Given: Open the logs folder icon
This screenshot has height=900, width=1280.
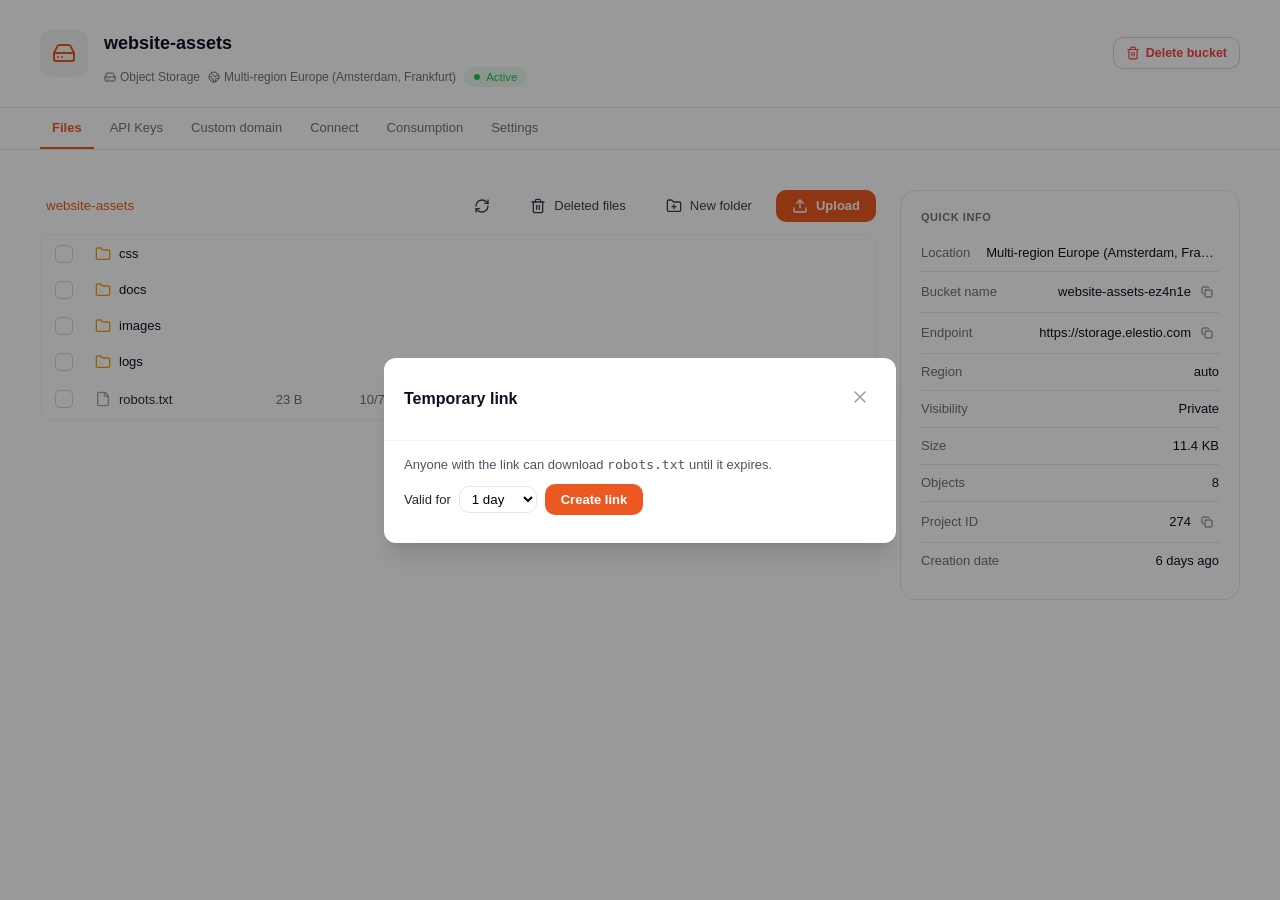Looking at the screenshot, I should pos(103,362).
